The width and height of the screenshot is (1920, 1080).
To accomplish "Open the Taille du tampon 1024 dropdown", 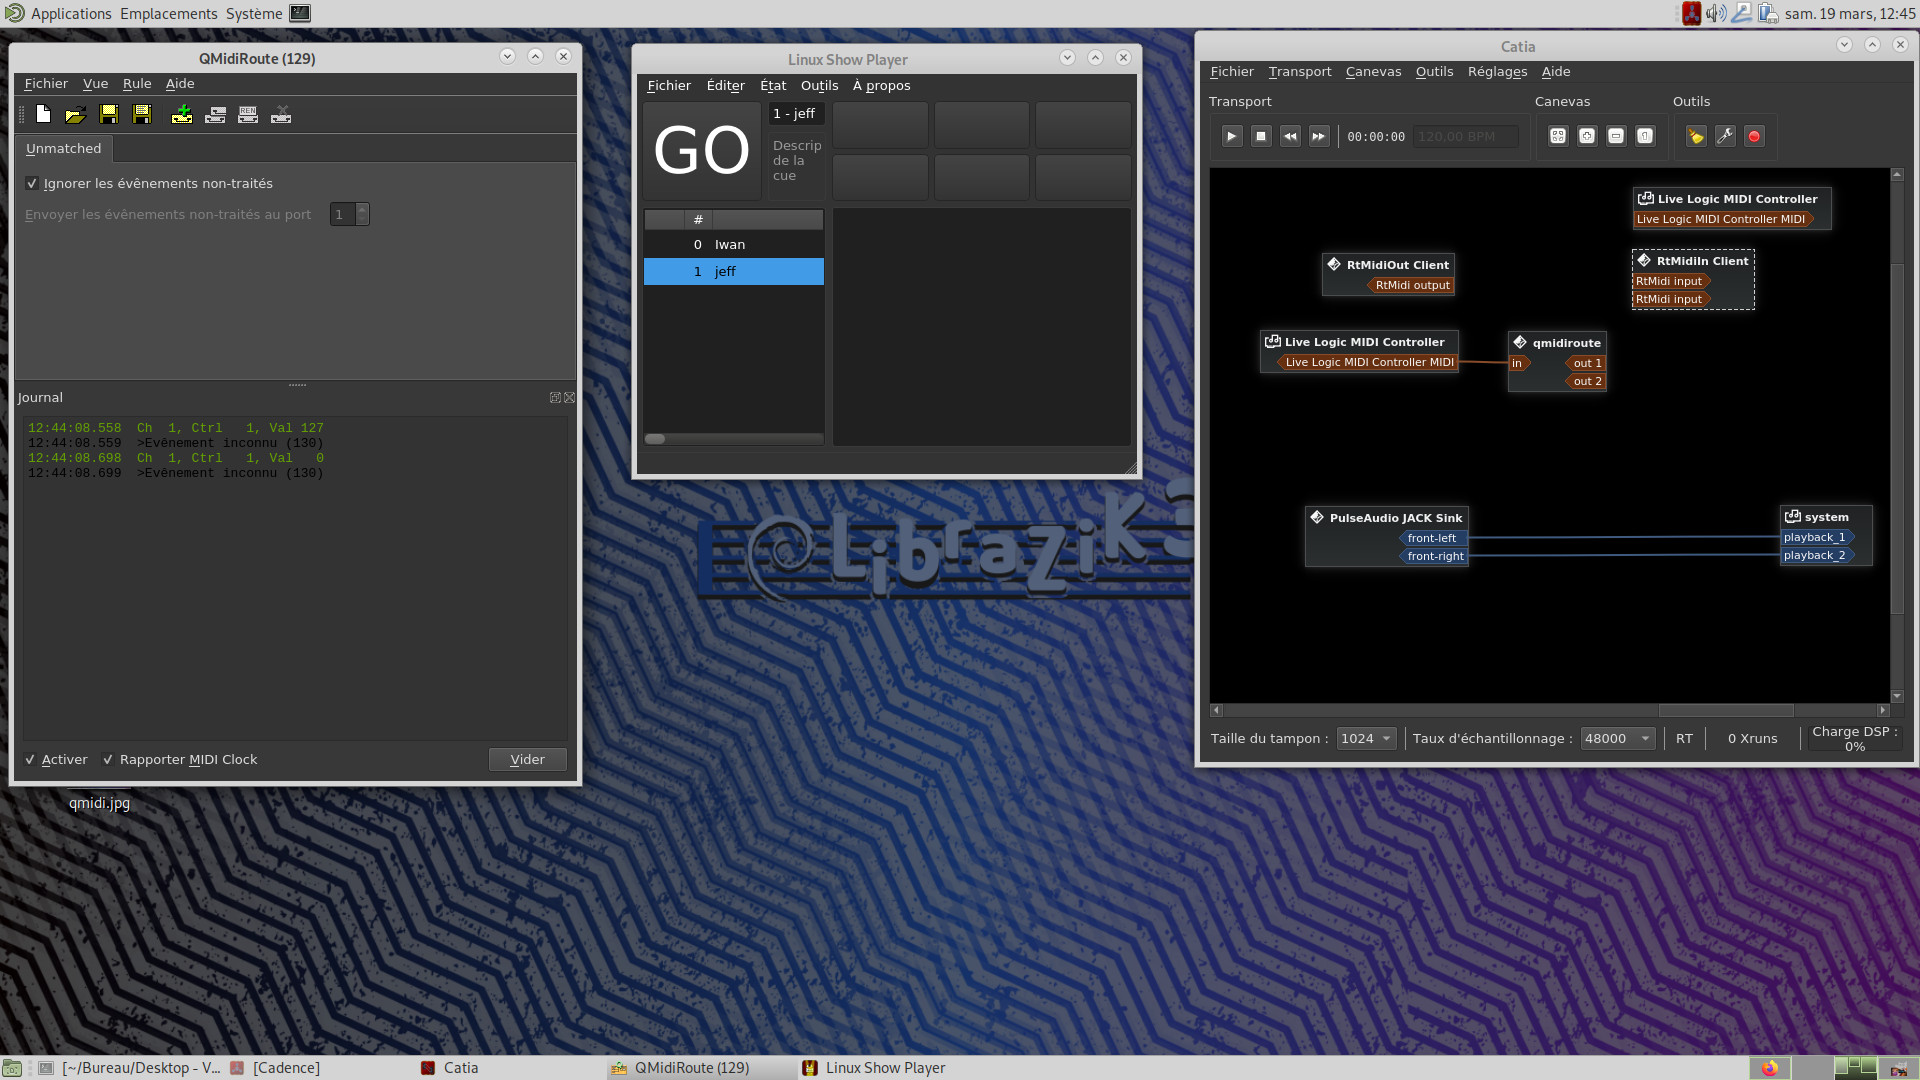I will 1366,739.
